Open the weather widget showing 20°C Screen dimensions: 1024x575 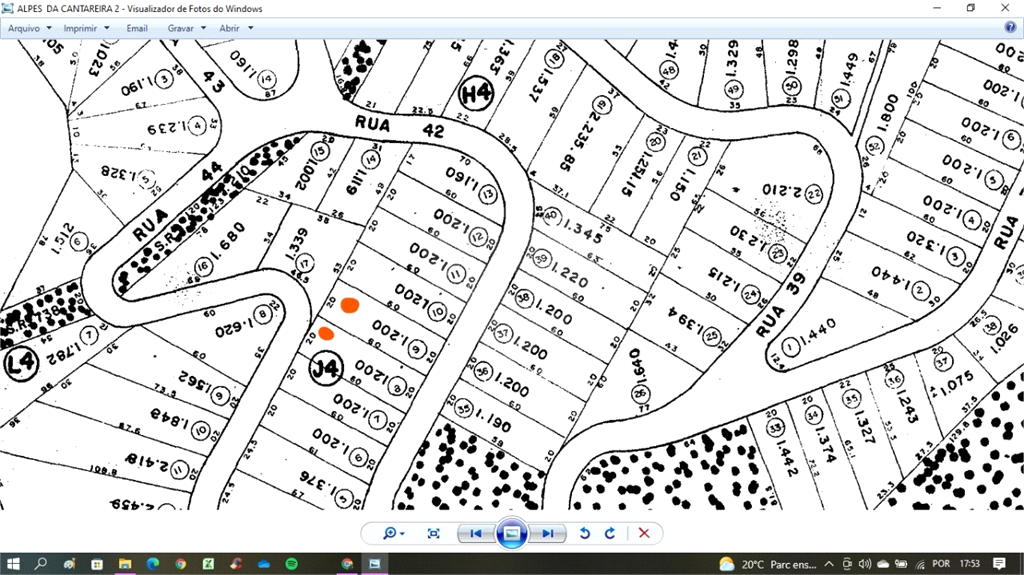pos(760,564)
